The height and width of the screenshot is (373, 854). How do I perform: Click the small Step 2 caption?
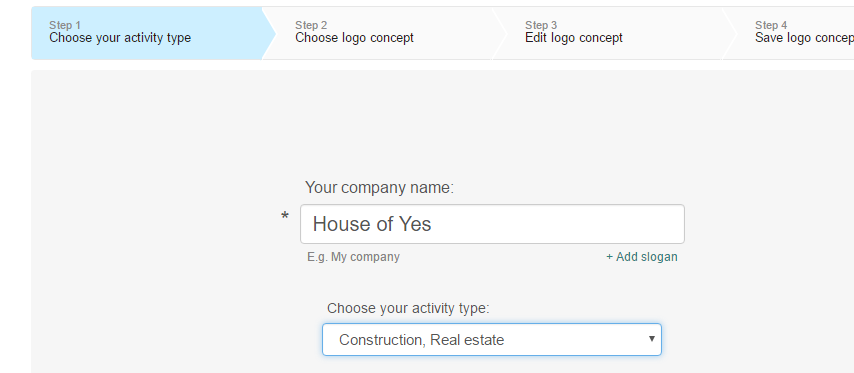(311, 25)
